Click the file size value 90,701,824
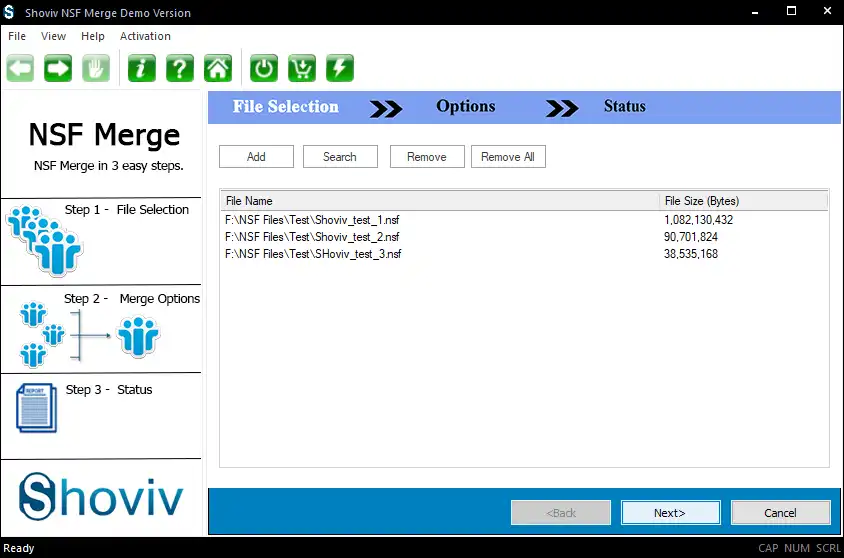Screen dimensions: 844x558 pos(691,237)
